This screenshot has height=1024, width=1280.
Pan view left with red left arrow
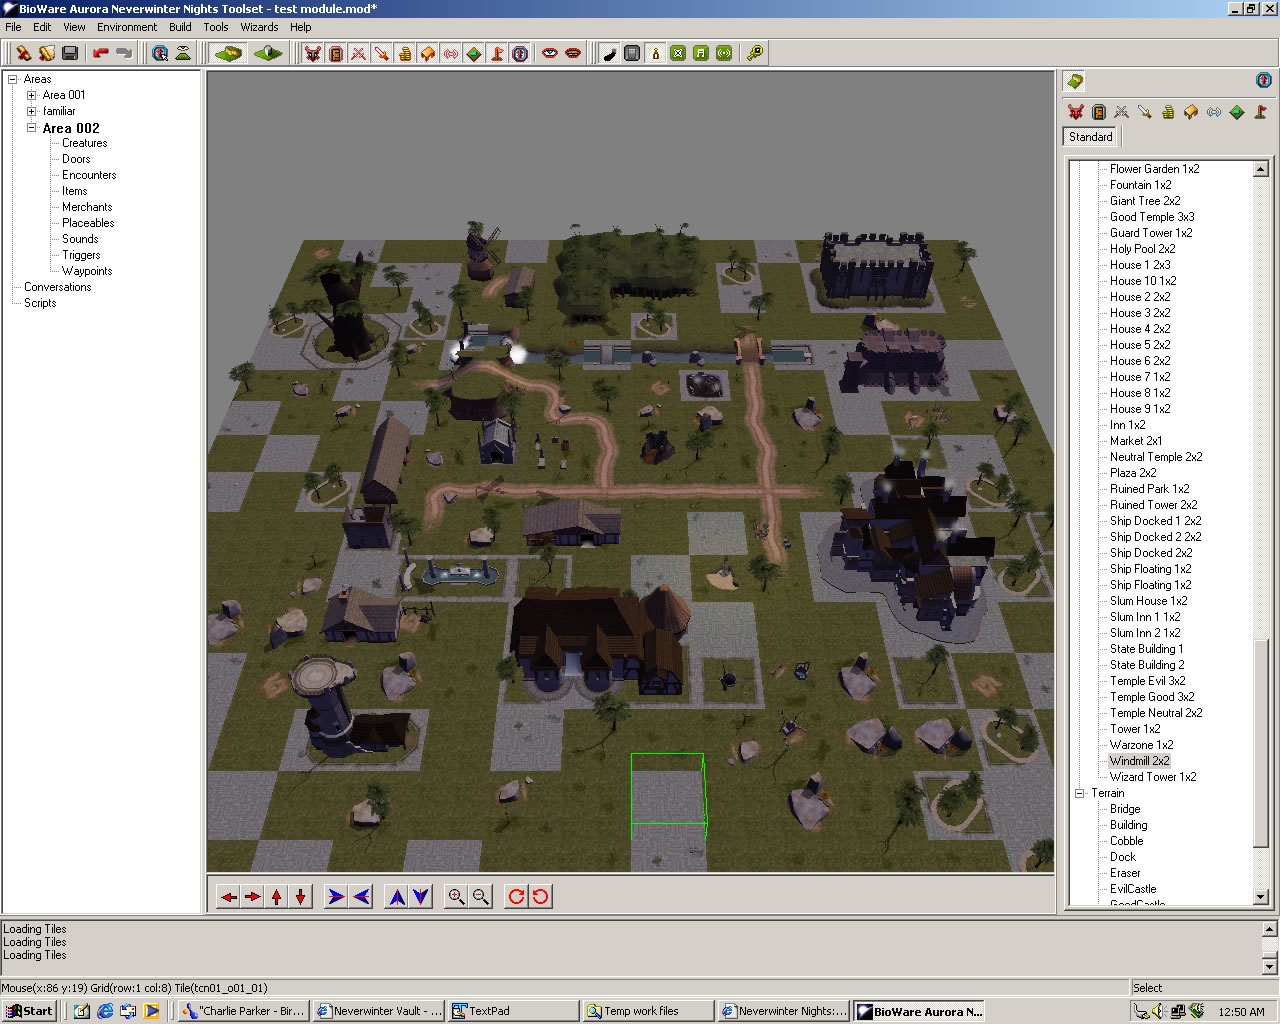(x=228, y=897)
